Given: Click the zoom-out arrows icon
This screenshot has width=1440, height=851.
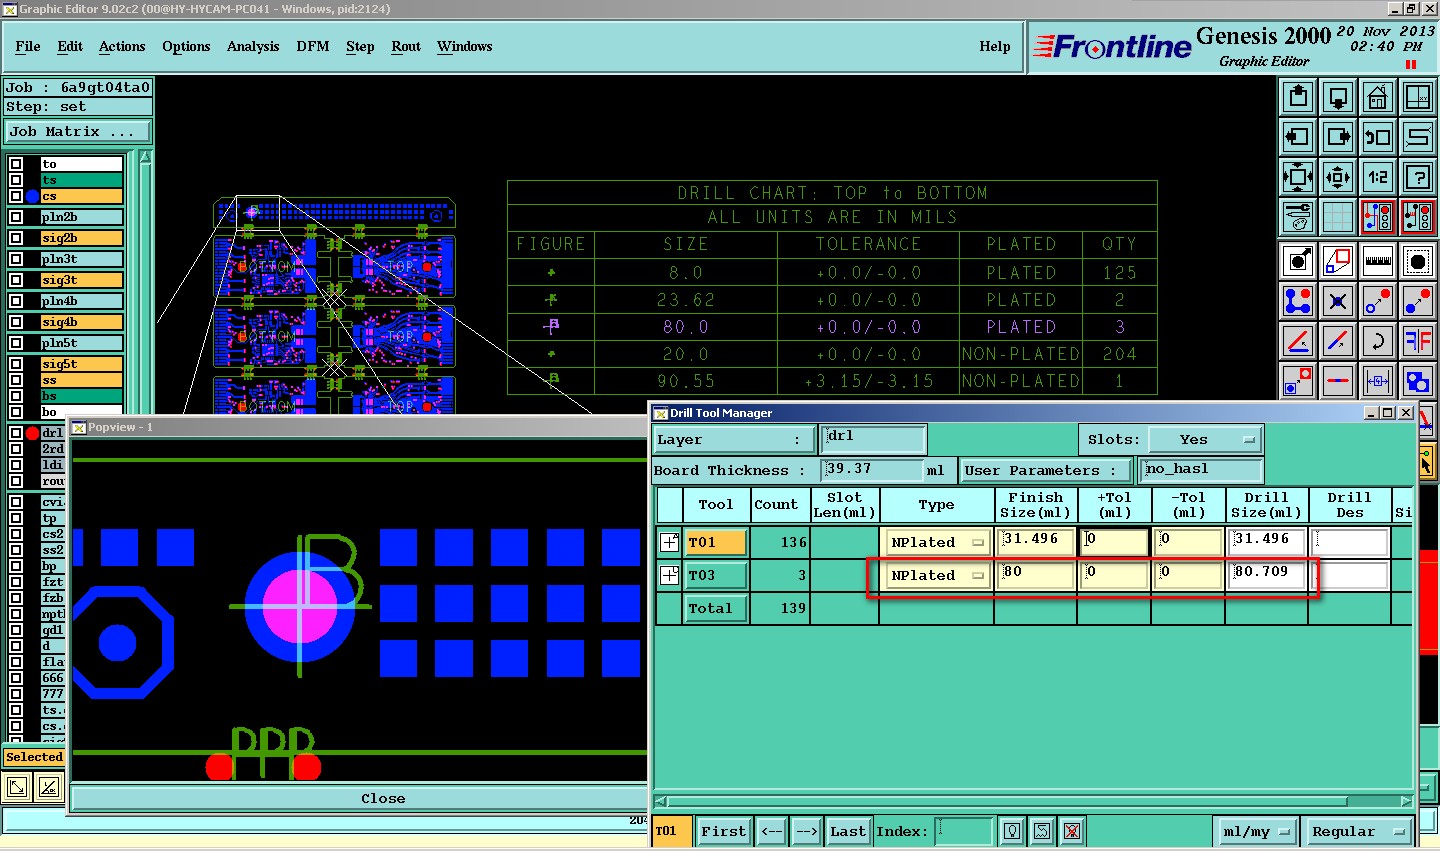Looking at the screenshot, I should (1338, 177).
